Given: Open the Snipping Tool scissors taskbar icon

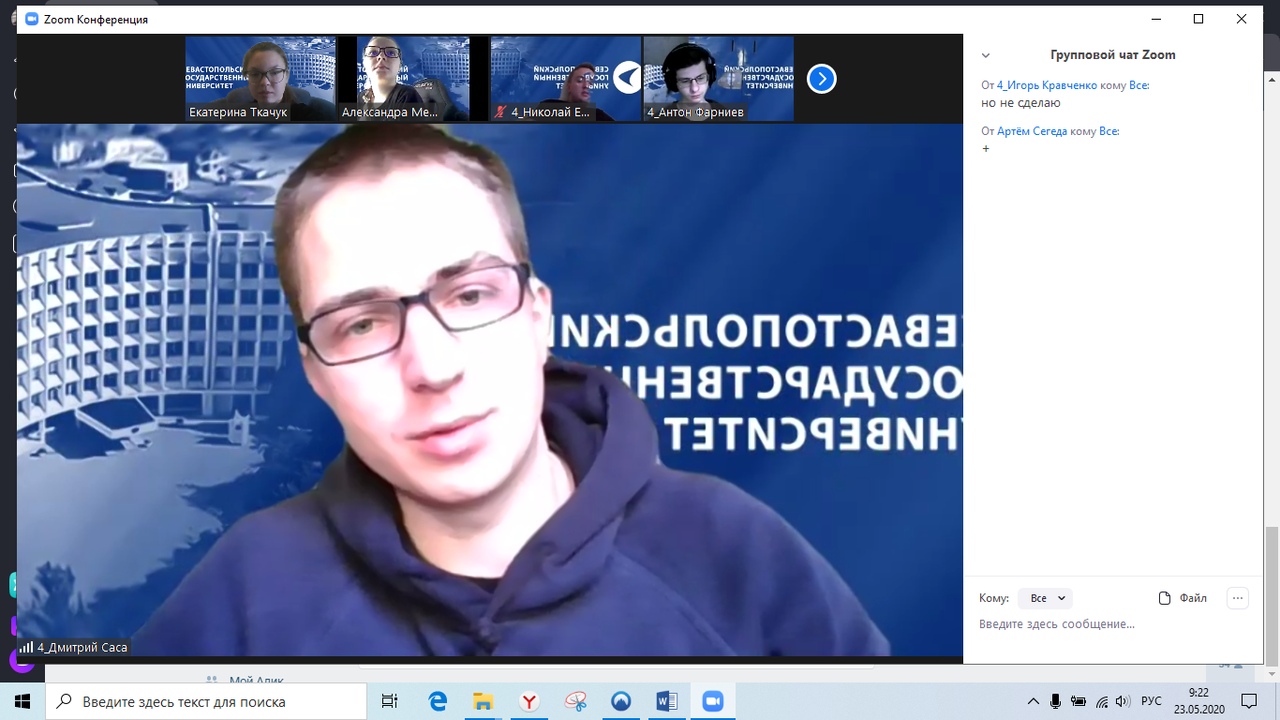Looking at the screenshot, I should point(575,701).
